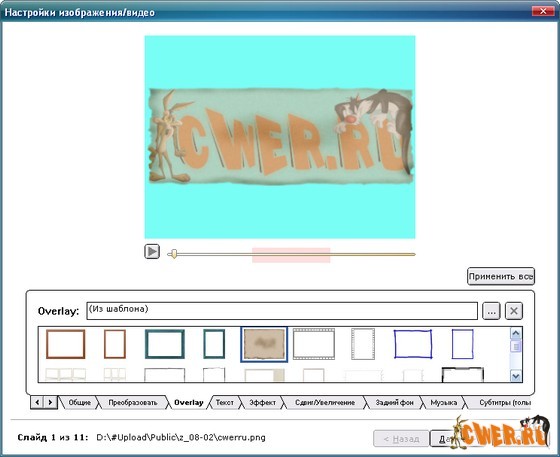Pick the film strip landscape overlay
560x457 pixels.
pyautogui.click(x=314, y=344)
